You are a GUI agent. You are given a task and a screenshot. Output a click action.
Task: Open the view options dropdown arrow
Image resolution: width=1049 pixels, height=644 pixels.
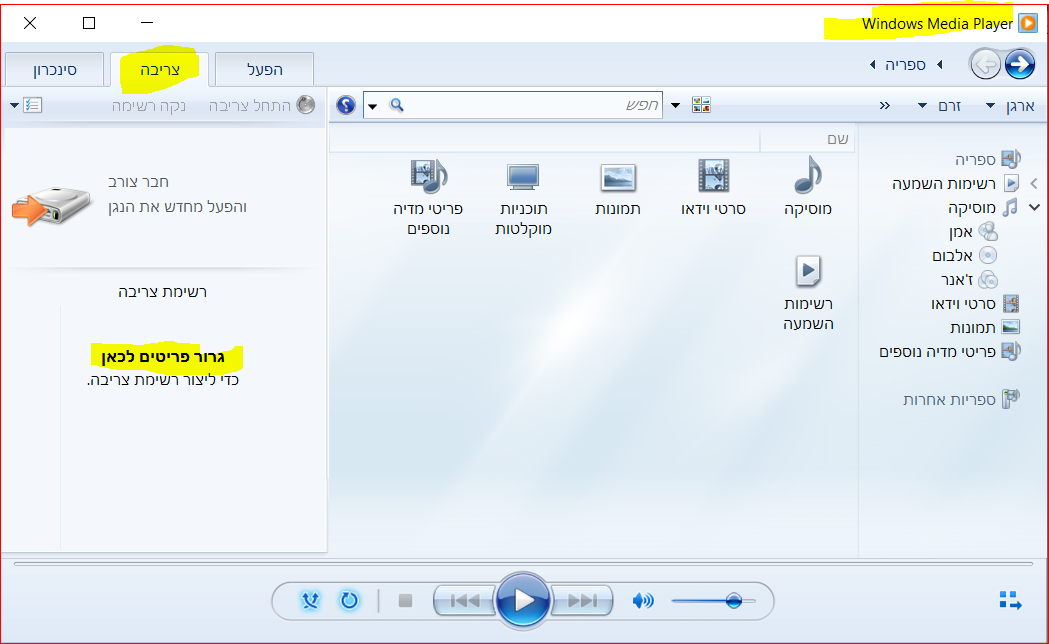[x=676, y=105]
